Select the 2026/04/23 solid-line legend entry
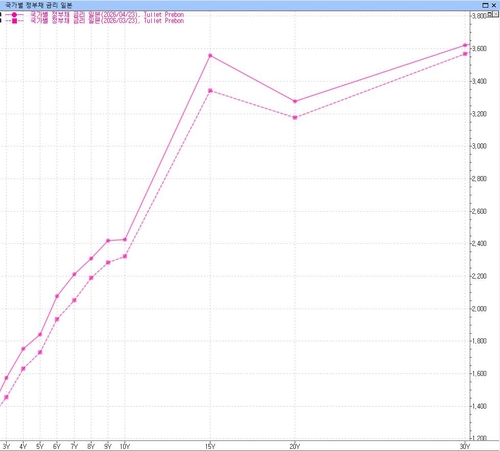Viewport: 500px width, 451px height. (x=107, y=15)
